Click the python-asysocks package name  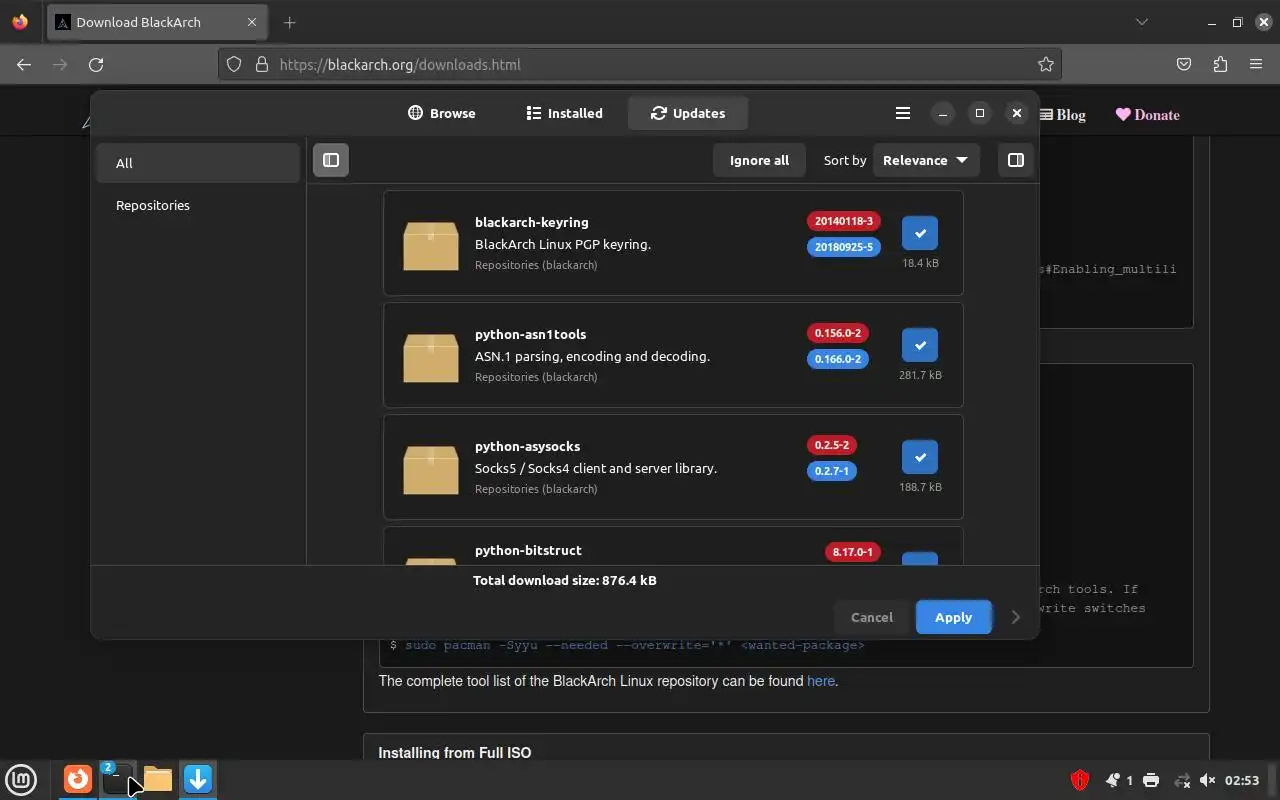528,446
